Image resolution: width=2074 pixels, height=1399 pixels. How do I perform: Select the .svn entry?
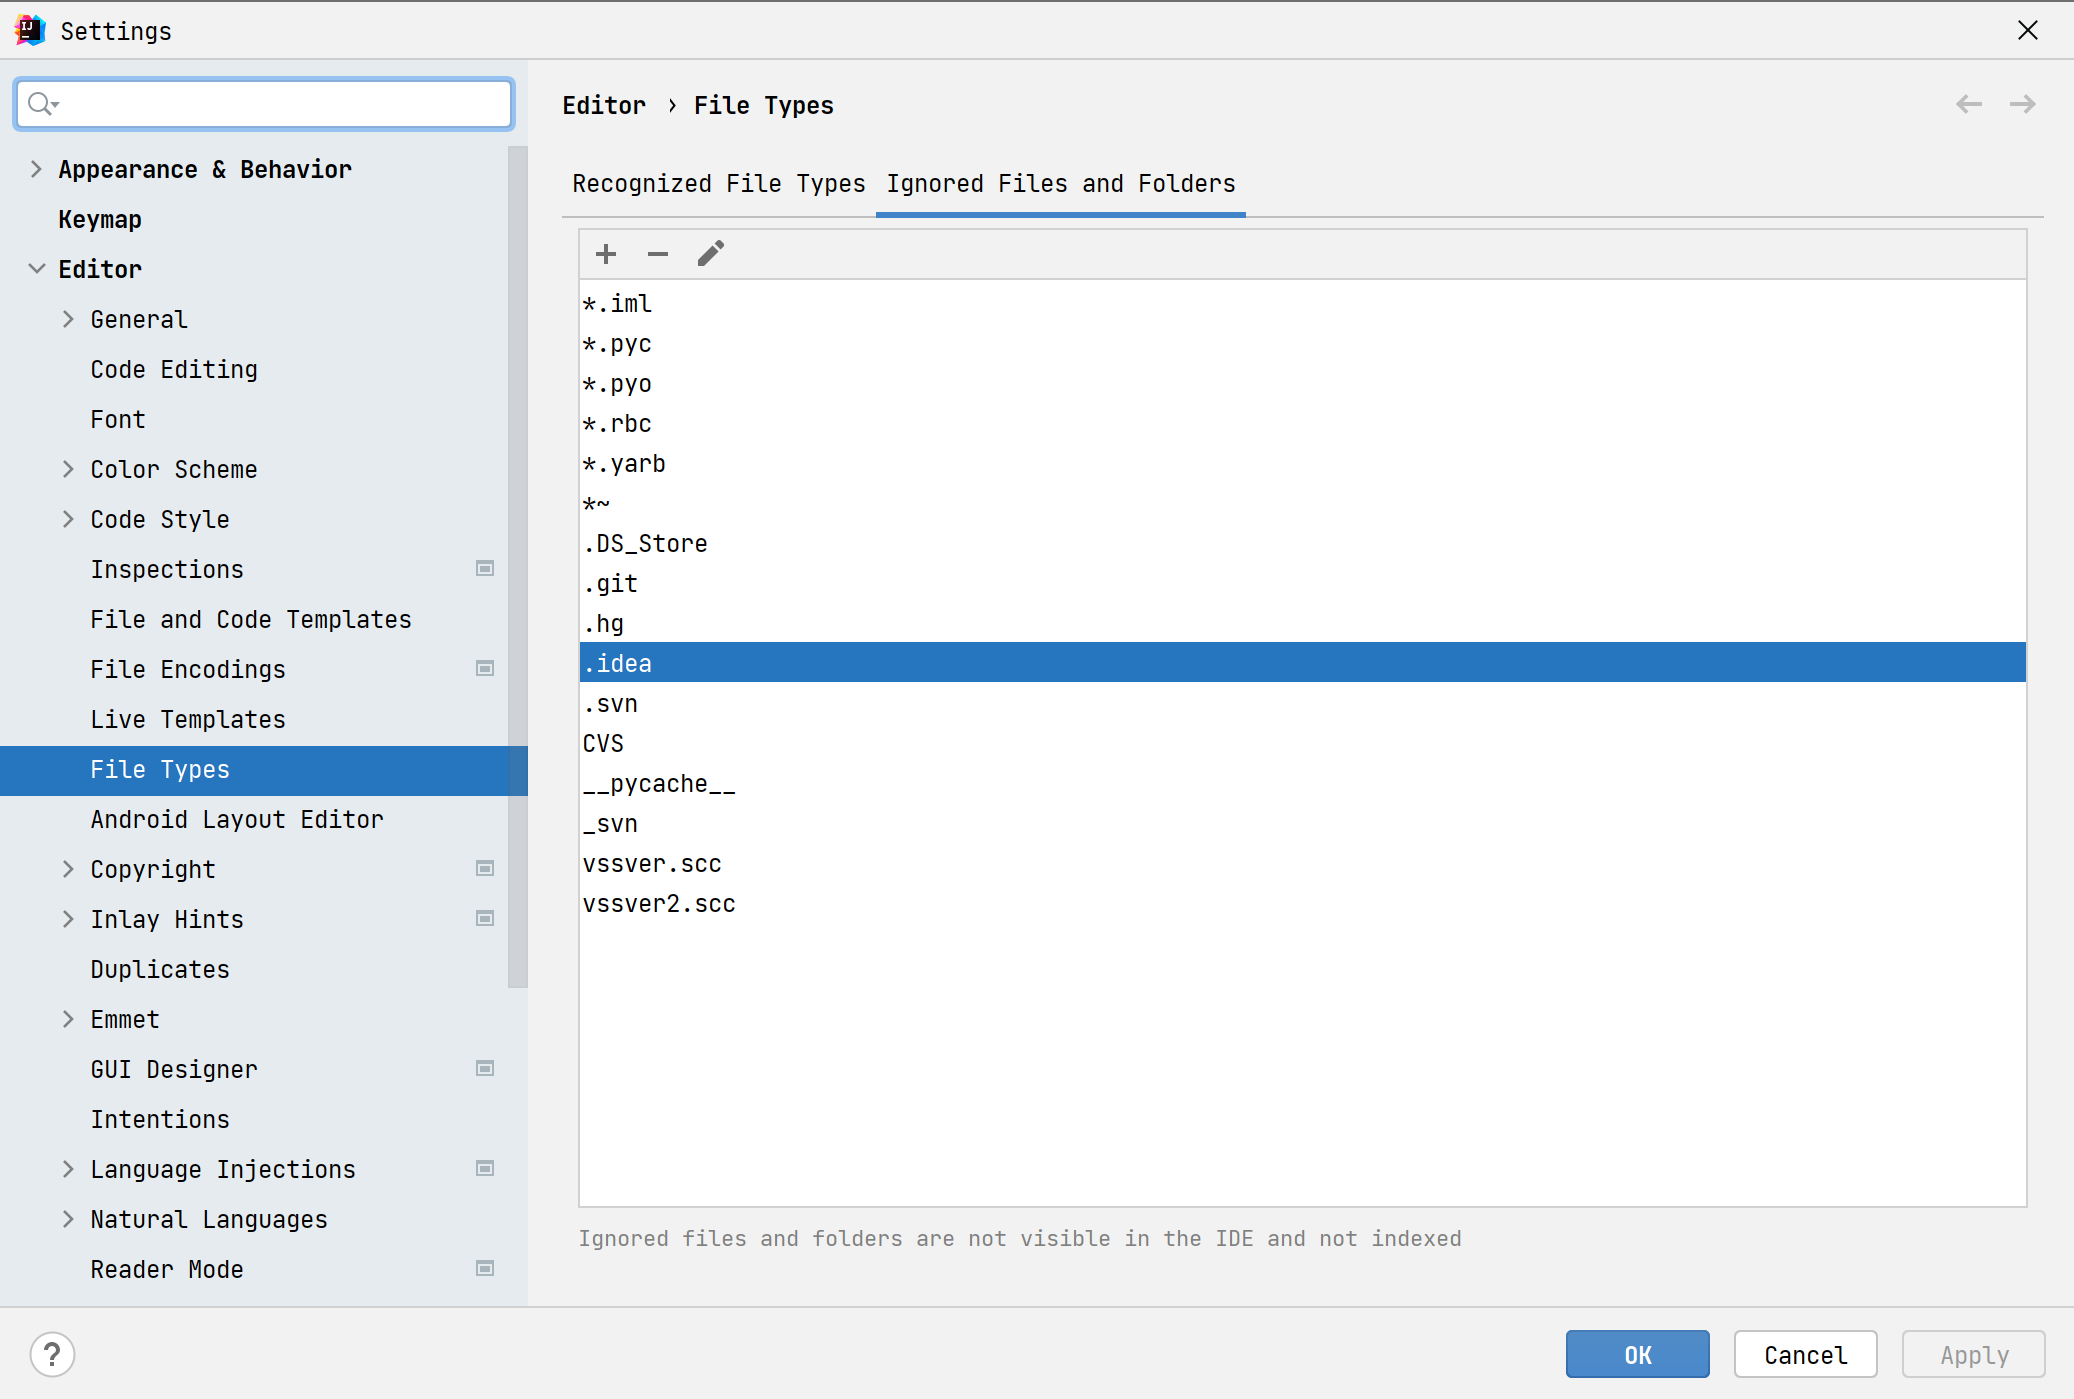tap(1303, 703)
